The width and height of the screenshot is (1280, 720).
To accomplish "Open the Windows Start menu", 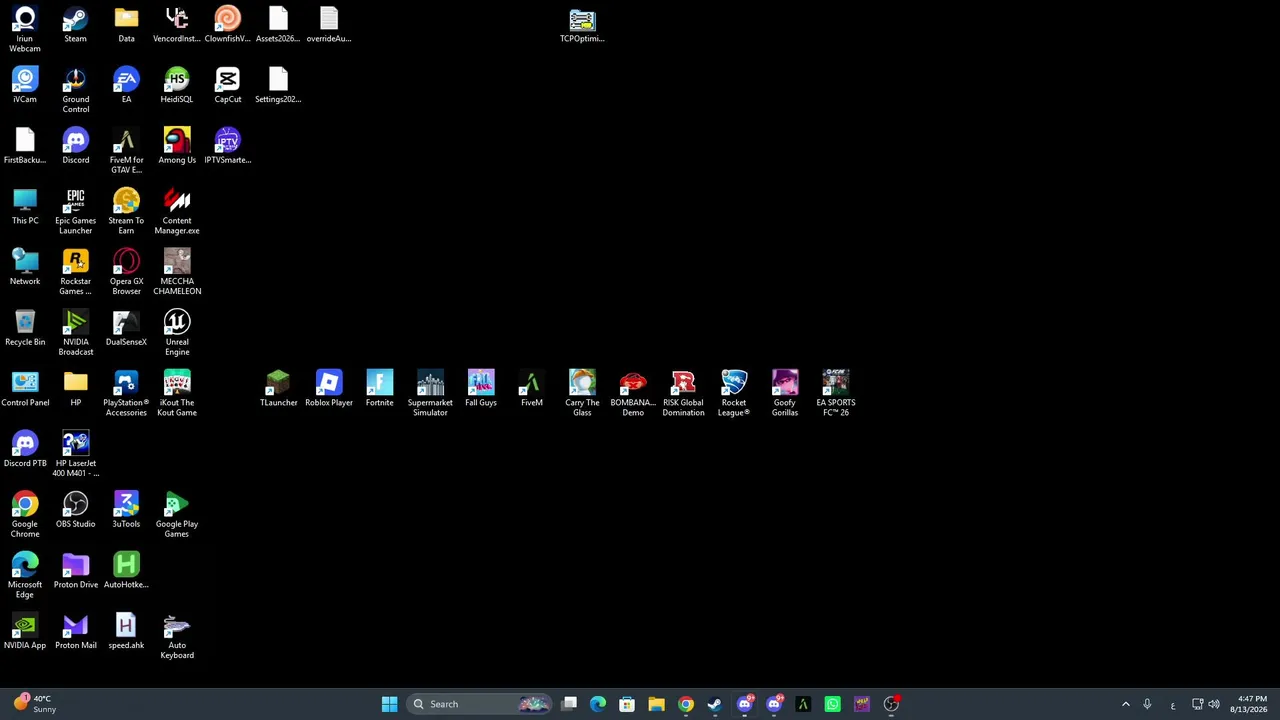I will (x=389, y=704).
